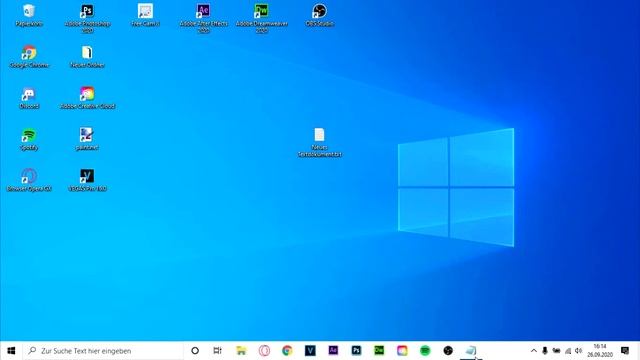Select the Papierkorb recycle bin desktop icon
The image size is (640, 360).
tap(29, 15)
